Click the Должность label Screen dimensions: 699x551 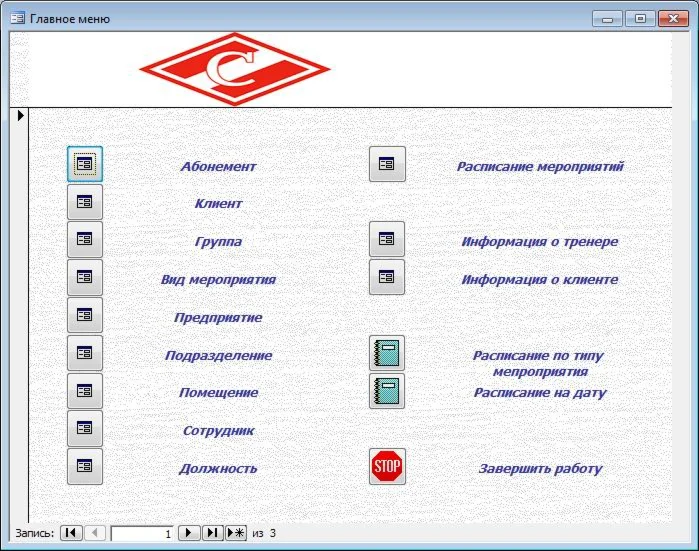[218, 469]
